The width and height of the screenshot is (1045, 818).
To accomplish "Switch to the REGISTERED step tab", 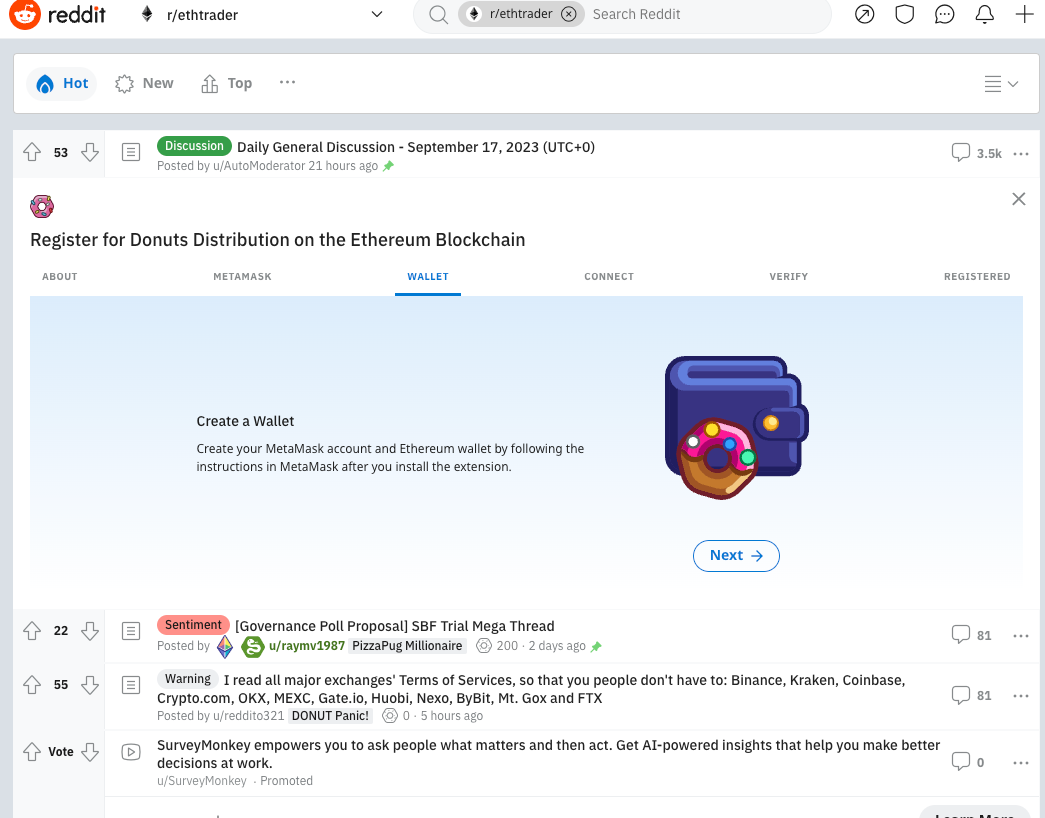I will coord(977,277).
